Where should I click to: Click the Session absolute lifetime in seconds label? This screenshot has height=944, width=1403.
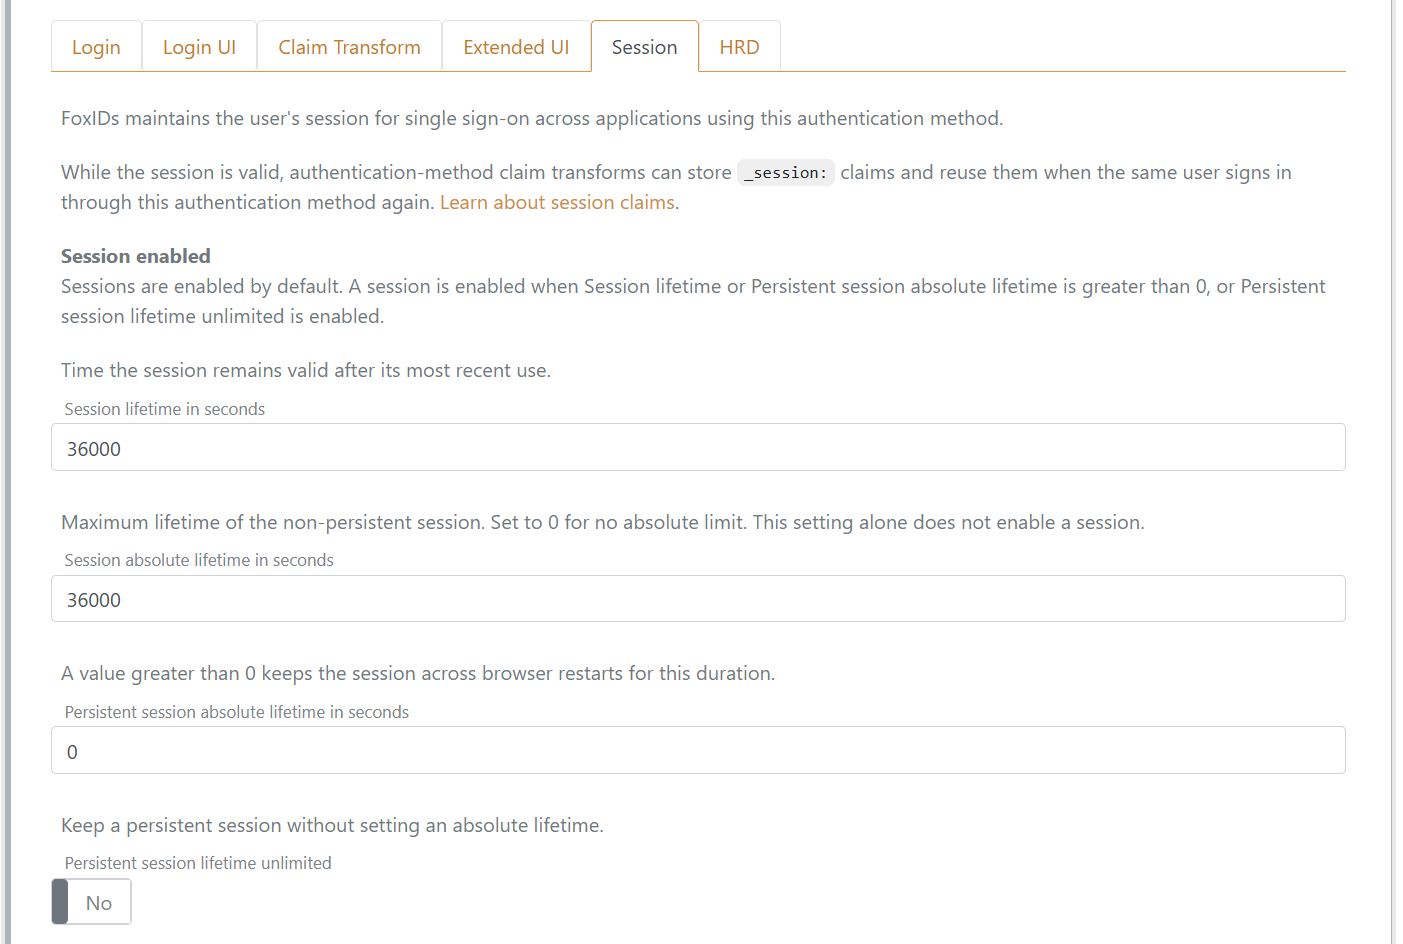coord(199,560)
